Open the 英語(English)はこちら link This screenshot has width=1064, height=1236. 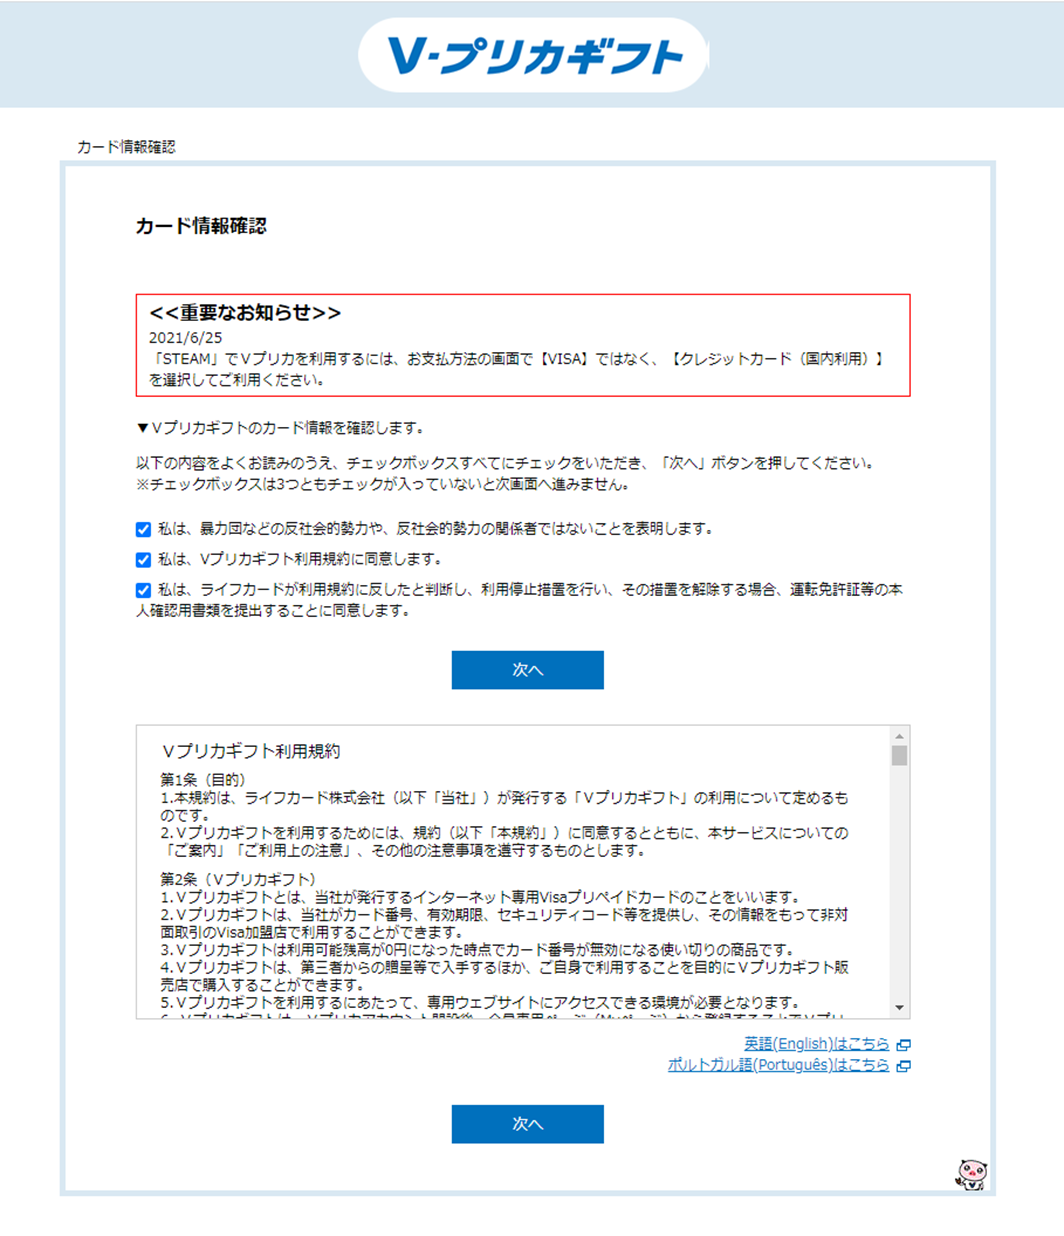[816, 1044]
